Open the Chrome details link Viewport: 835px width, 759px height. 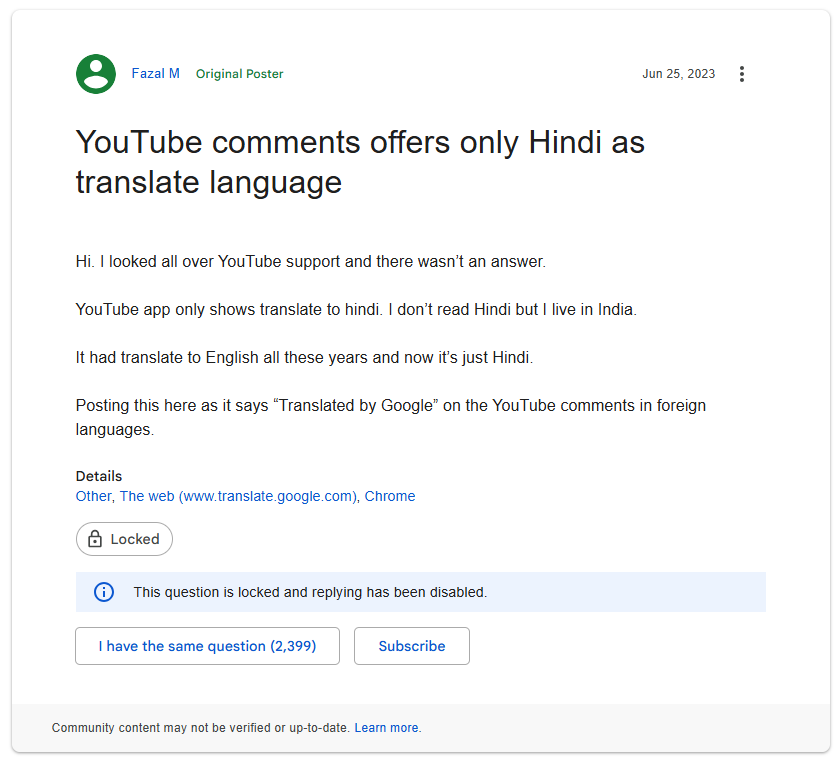(390, 496)
